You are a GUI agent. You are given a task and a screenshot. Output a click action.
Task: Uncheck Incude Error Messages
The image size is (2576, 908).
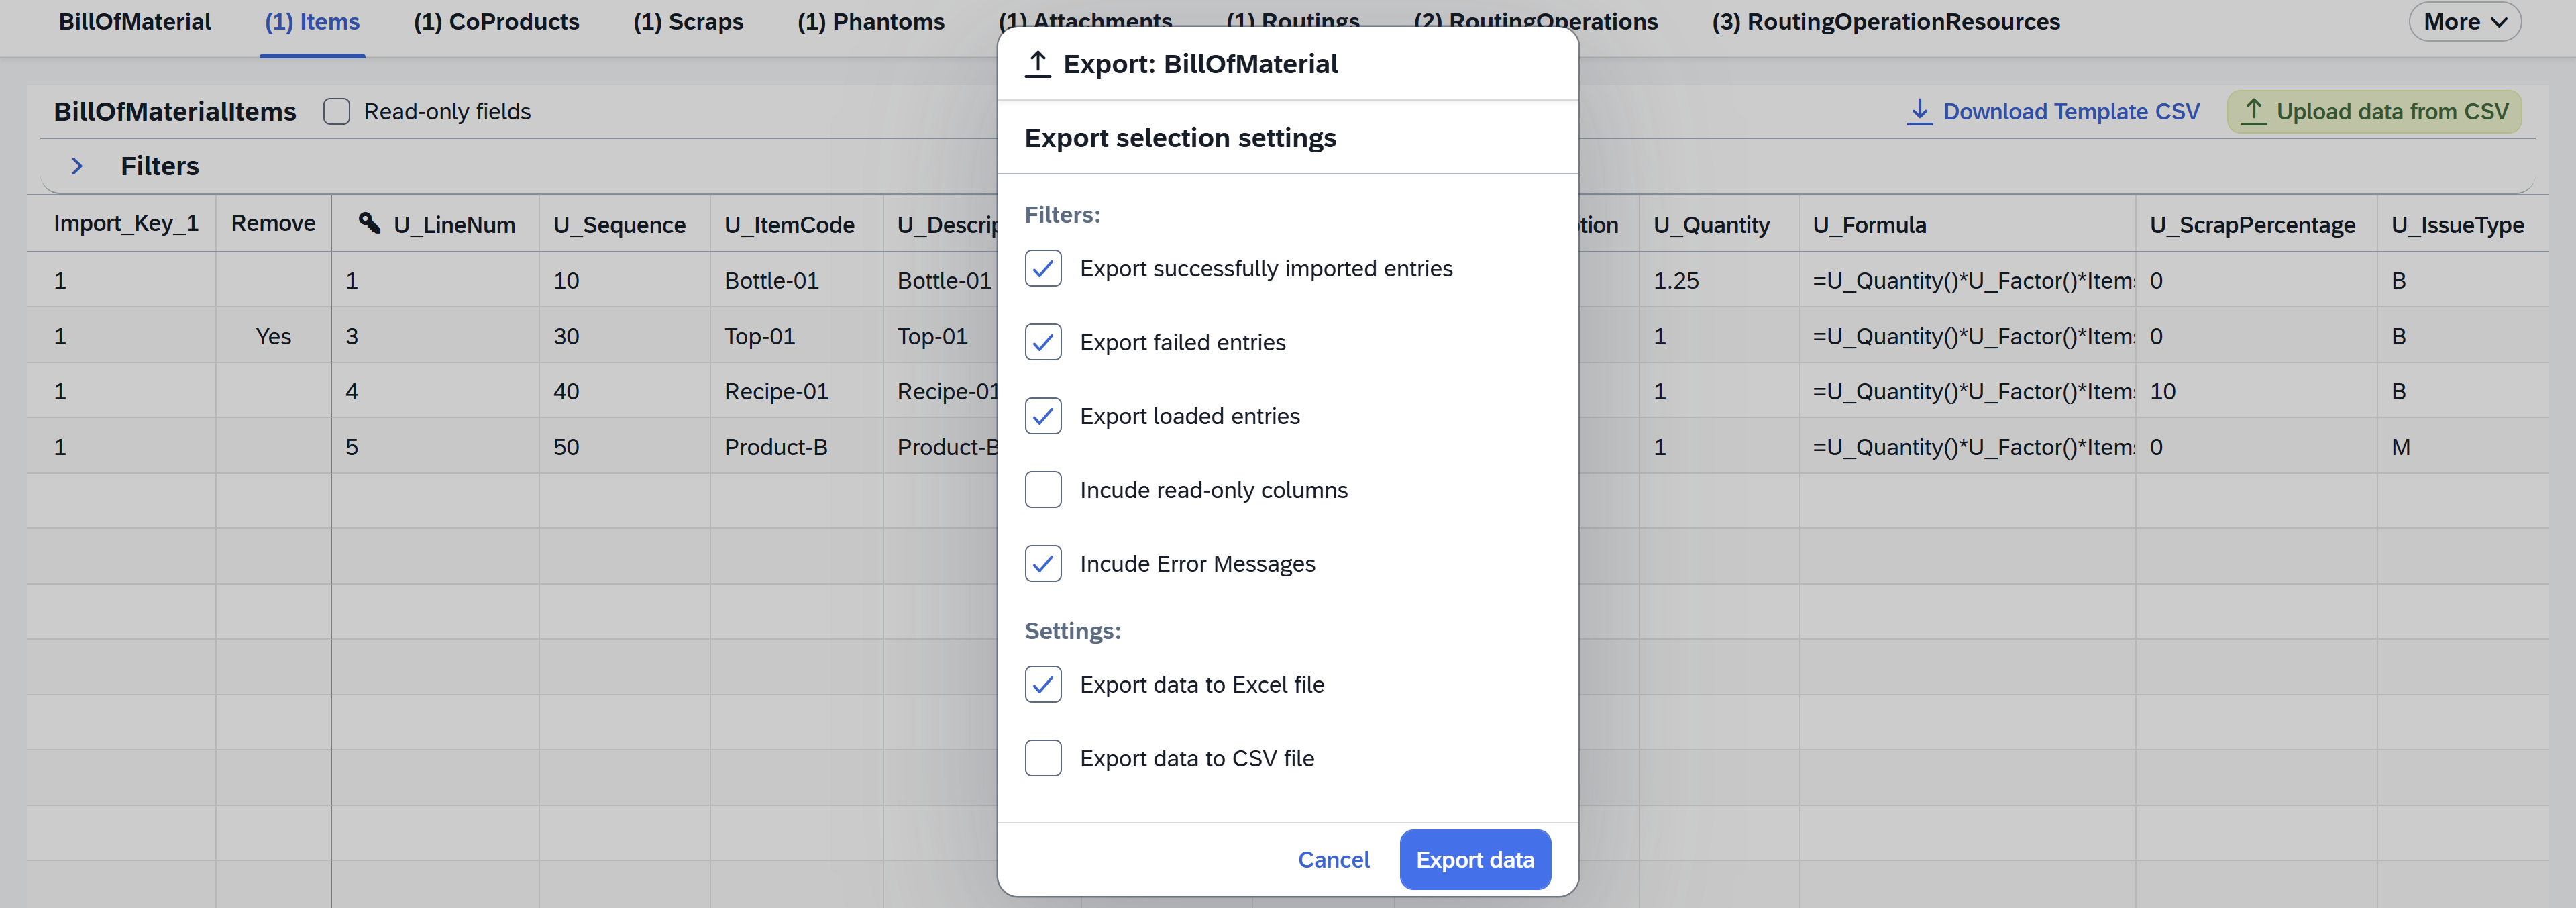coord(1043,564)
